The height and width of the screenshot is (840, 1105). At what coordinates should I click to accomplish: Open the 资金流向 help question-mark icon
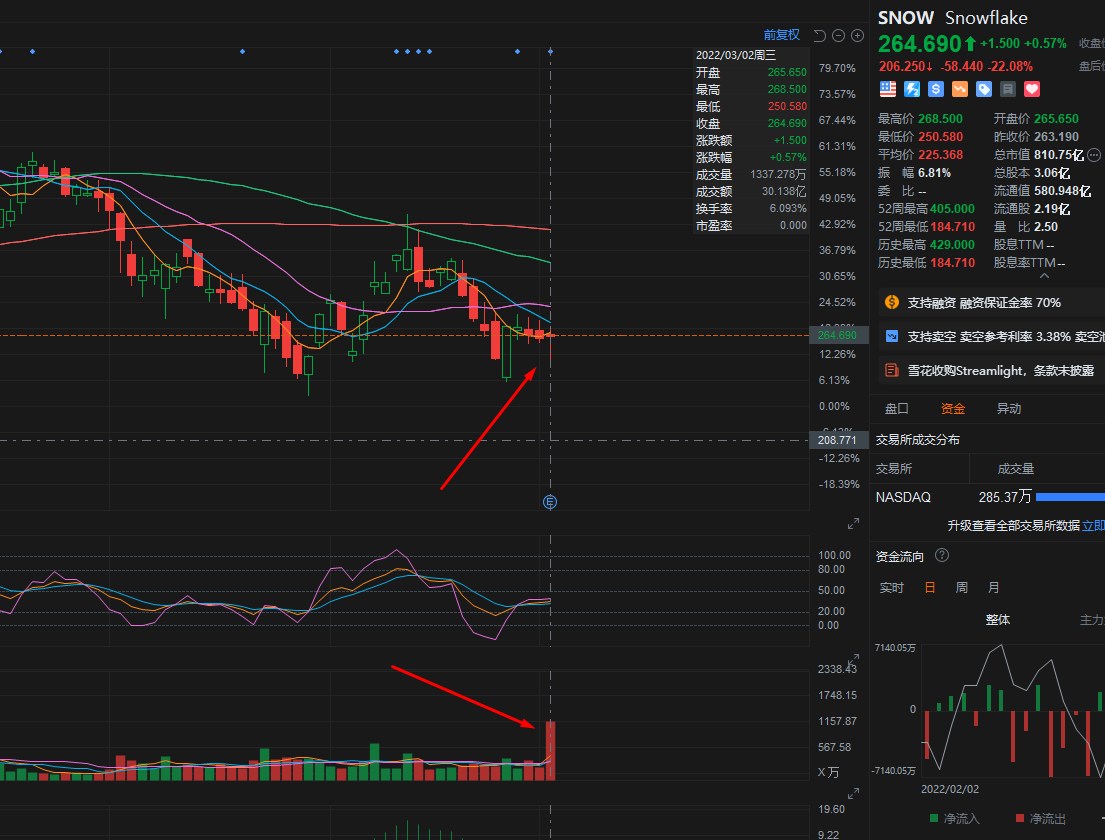click(x=942, y=555)
